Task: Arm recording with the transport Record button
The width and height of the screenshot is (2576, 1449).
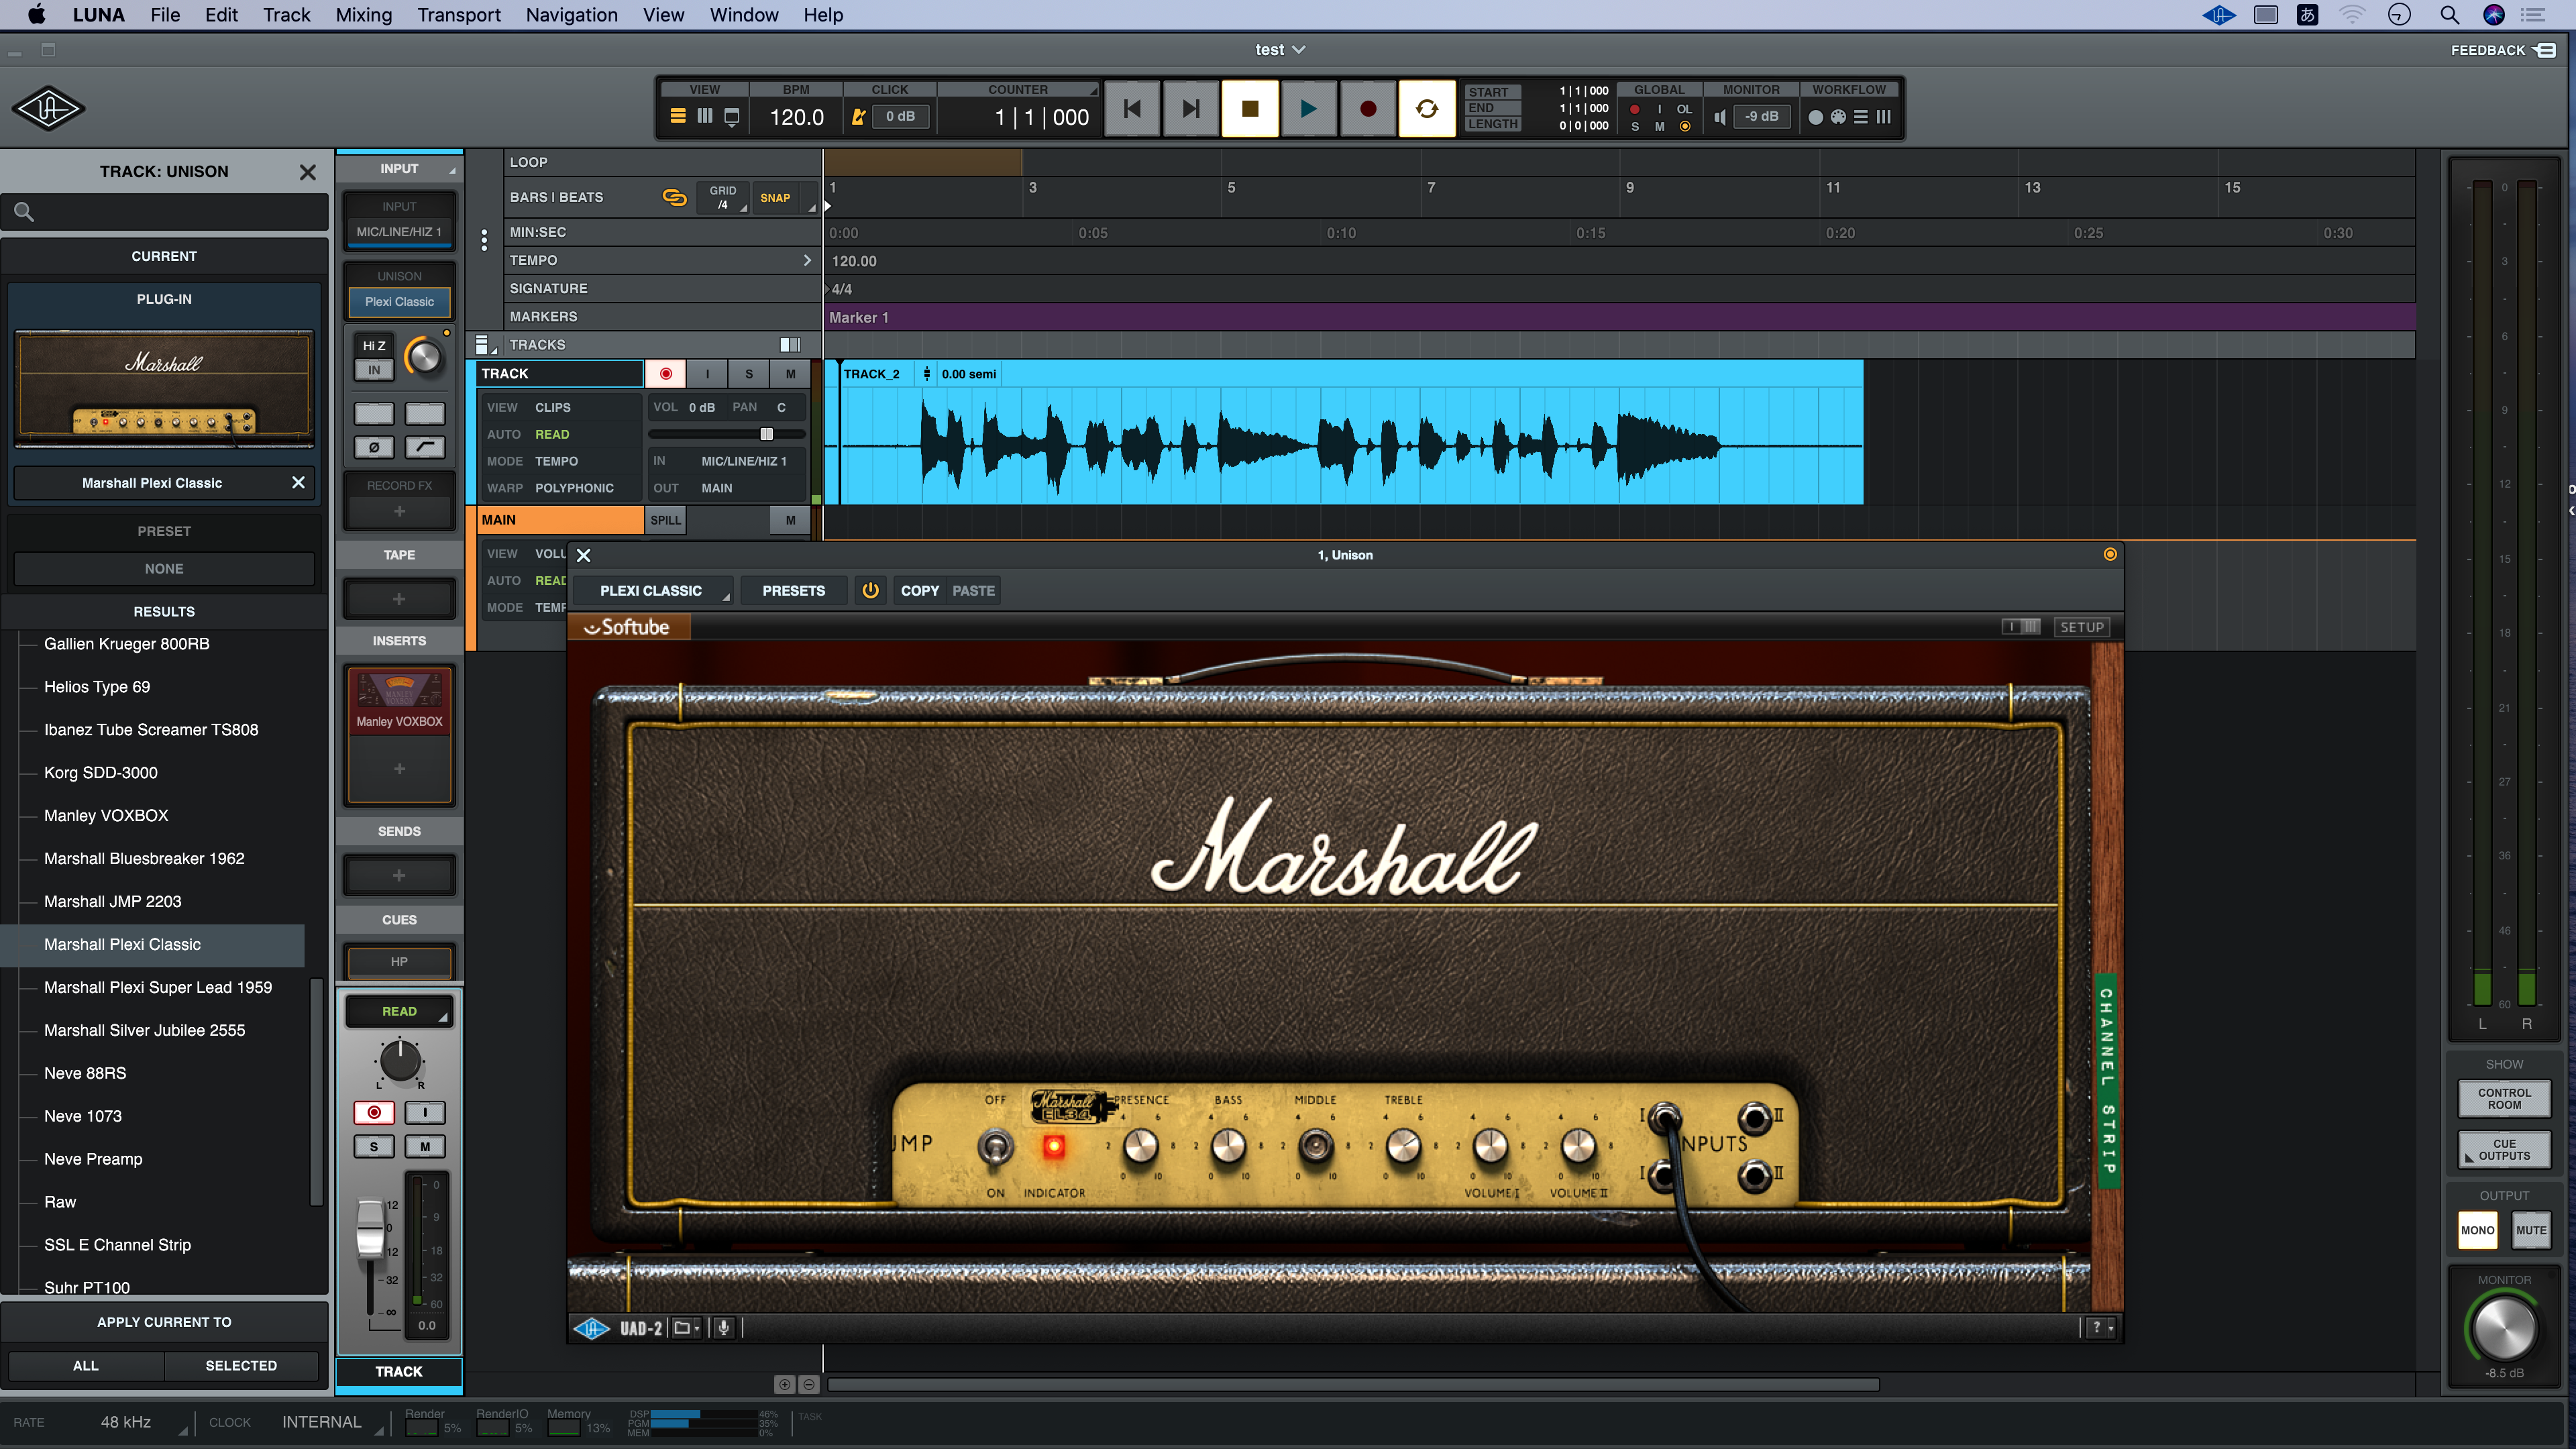Action: [x=1367, y=109]
